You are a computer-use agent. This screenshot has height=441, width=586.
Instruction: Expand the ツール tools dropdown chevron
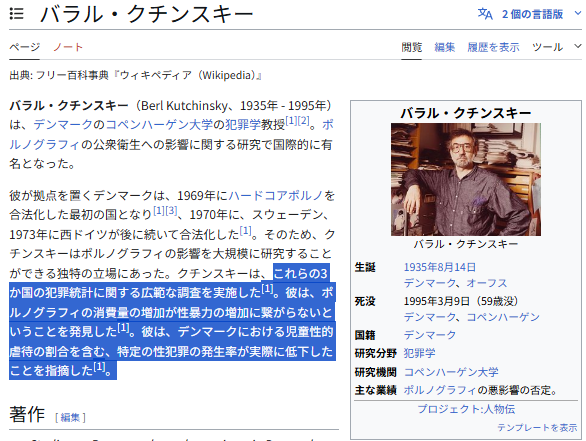coord(578,46)
